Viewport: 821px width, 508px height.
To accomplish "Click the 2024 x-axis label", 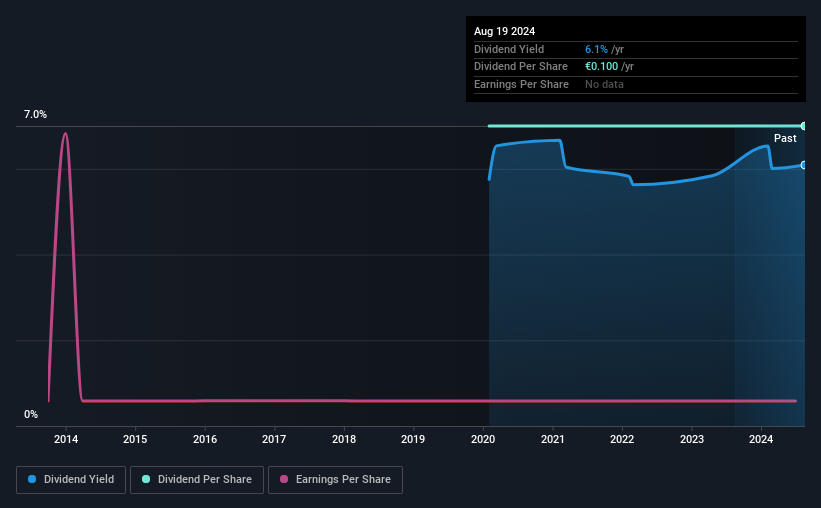I will tap(761, 439).
